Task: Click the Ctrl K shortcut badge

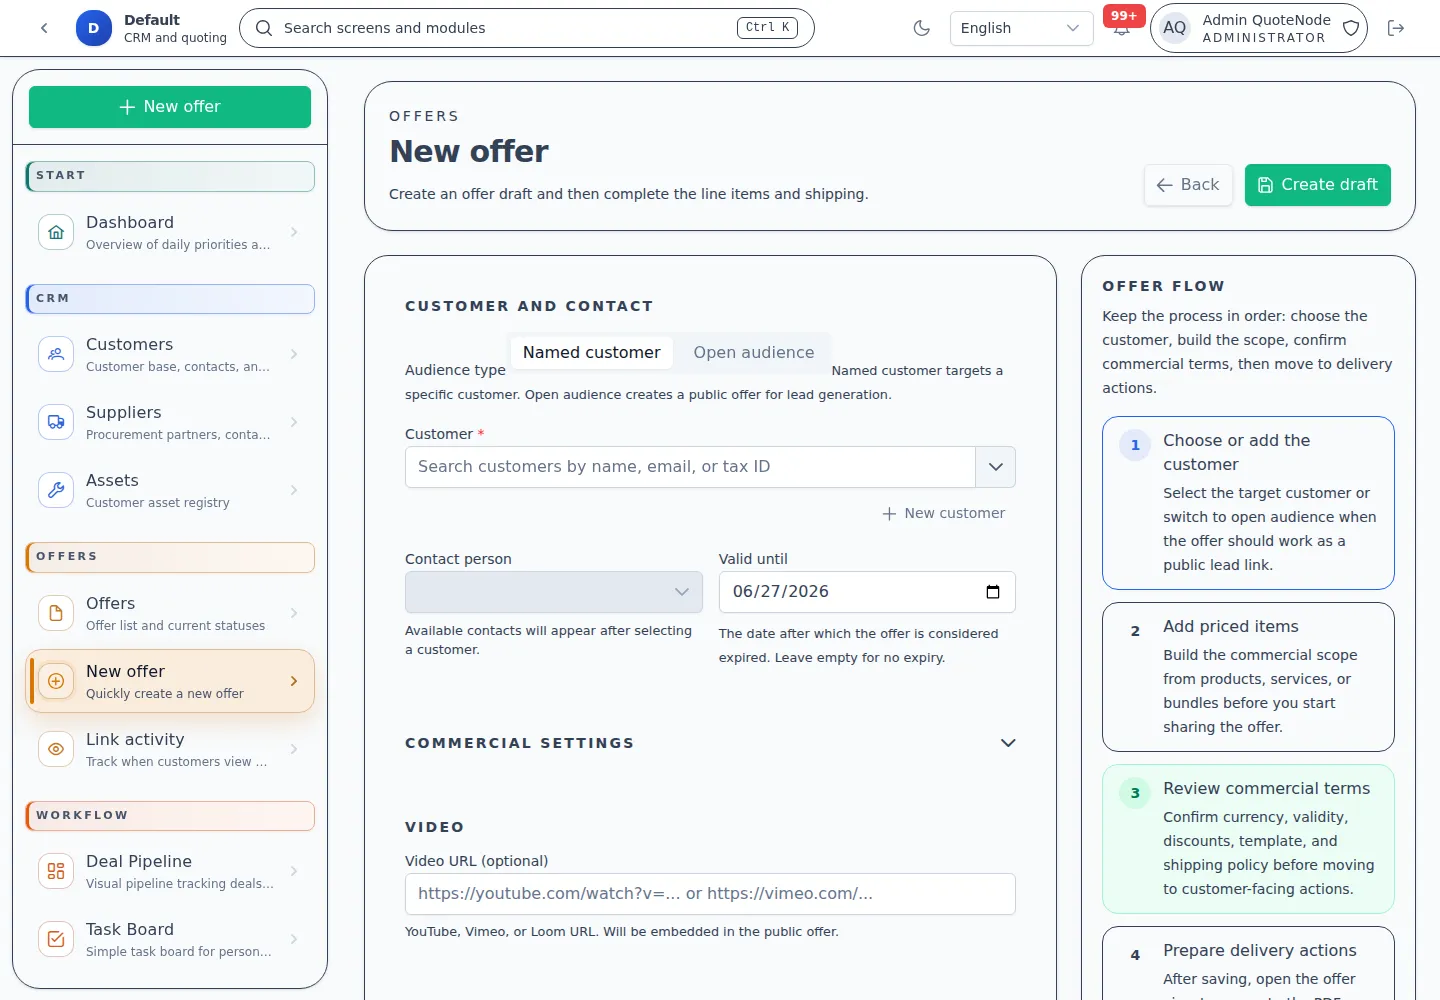Action: pyautogui.click(x=767, y=28)
